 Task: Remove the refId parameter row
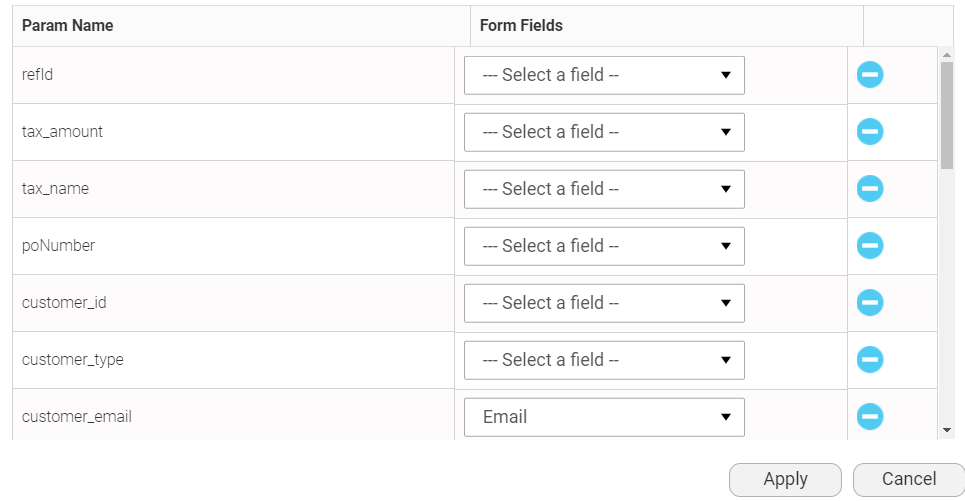[870, 75]
